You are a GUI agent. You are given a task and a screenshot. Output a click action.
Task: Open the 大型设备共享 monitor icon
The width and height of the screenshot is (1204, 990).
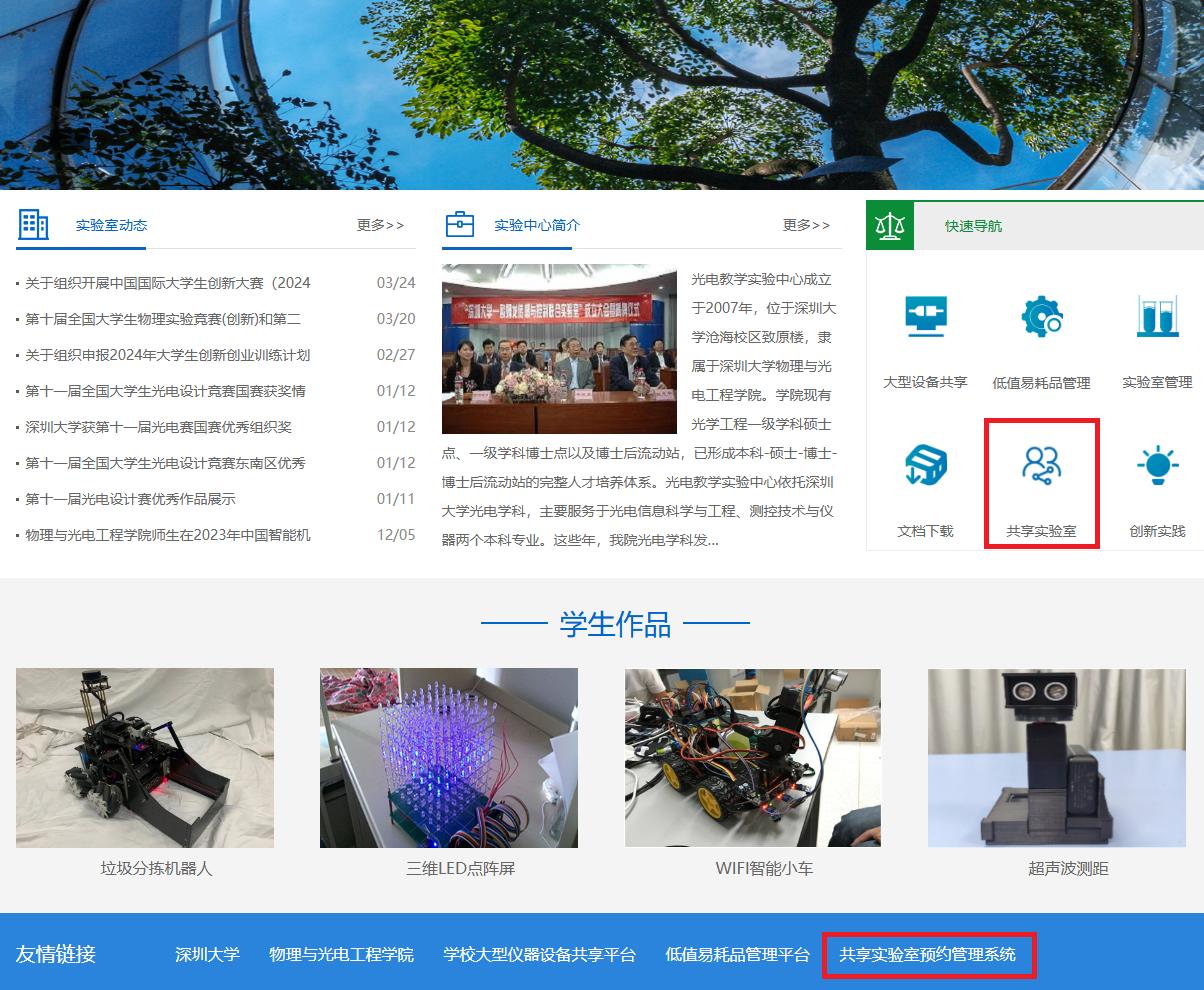point(925,316)
